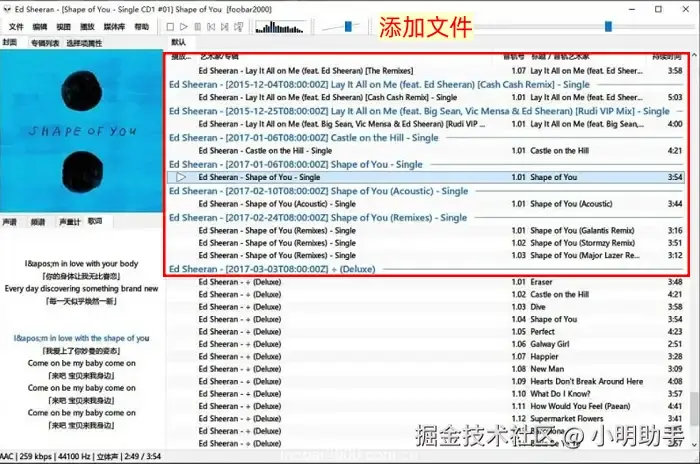Select track Shape of You (Stormzy Remix)
The image size is (700, 464).
[x=425, y=243]
